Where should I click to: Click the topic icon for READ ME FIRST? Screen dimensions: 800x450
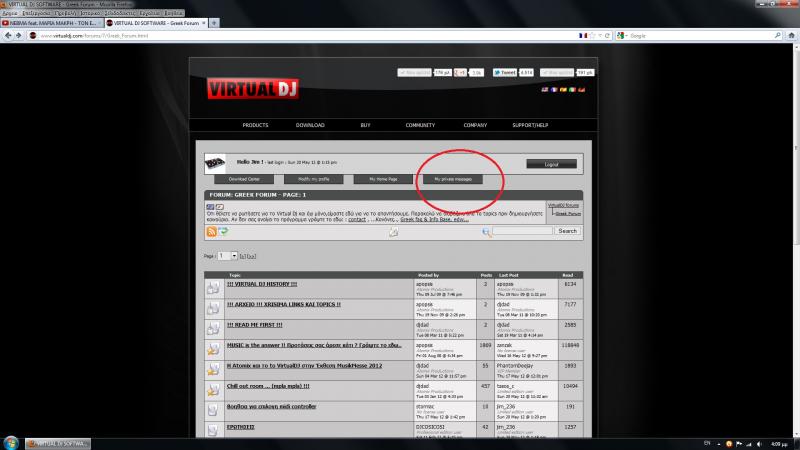pyautogui.click(x=213, y=329)
